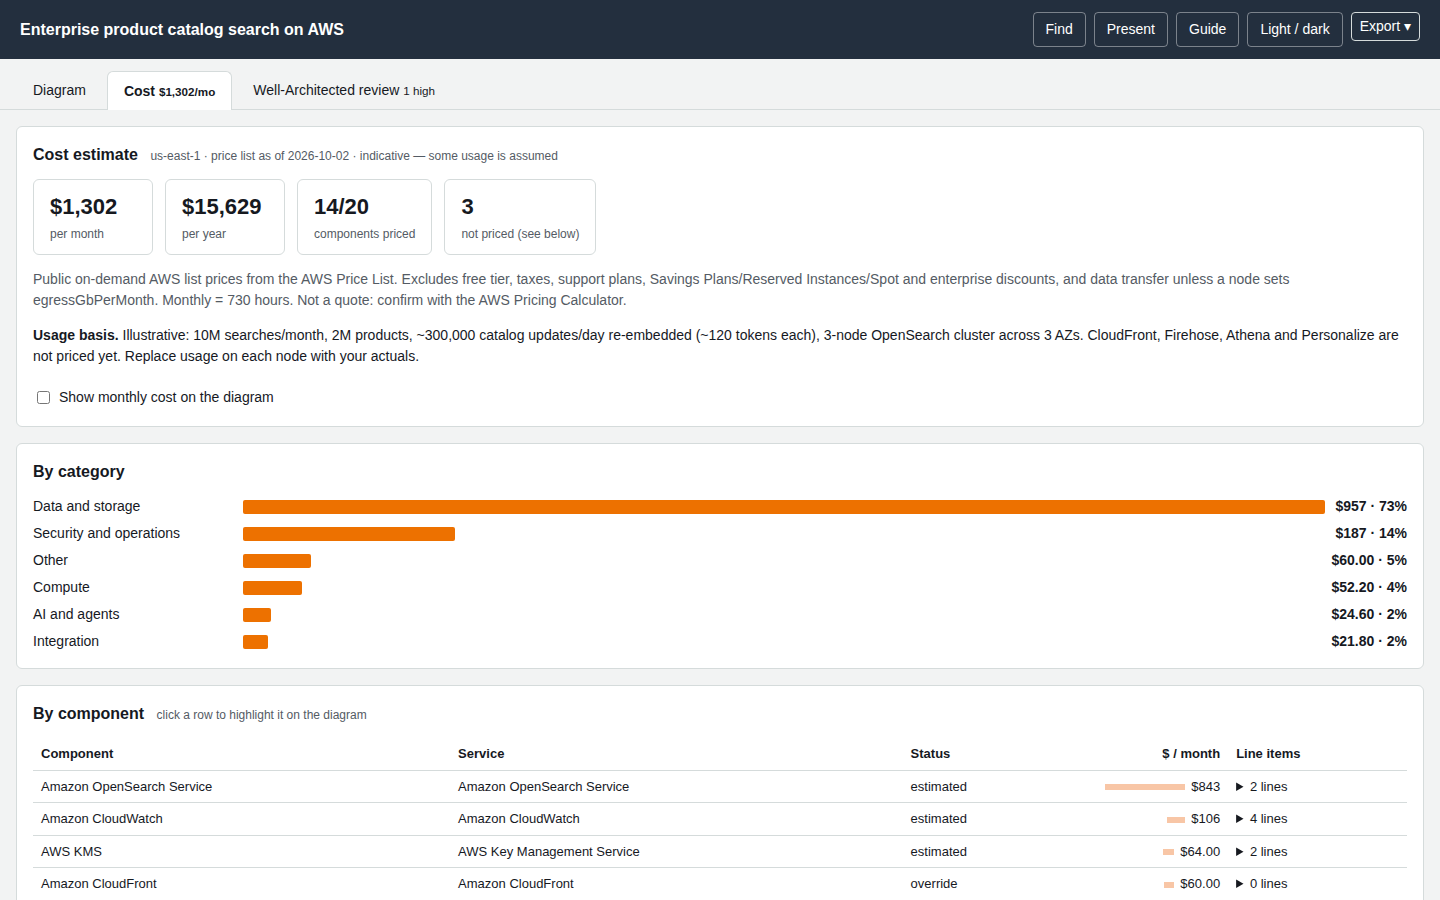Click the estimated status for AWS KMS
Viewport: 1440px width, 900px height.
click(x=938, y=852)
